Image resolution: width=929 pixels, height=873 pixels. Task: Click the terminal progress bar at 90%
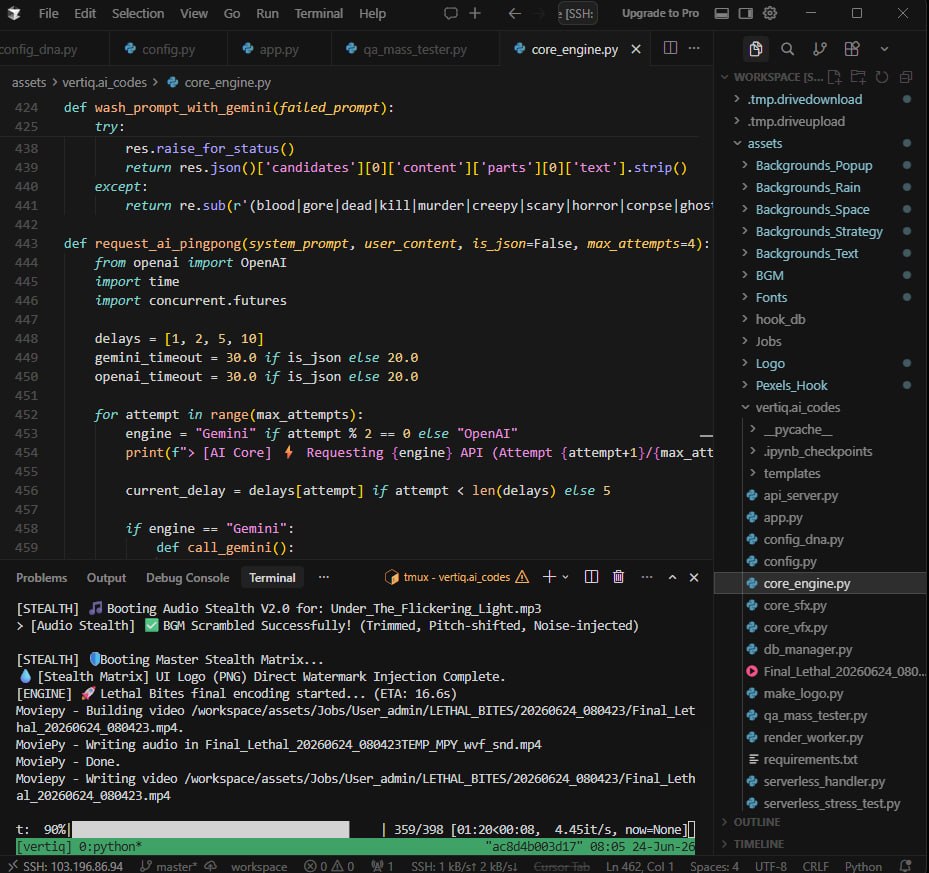pos(210,829)
